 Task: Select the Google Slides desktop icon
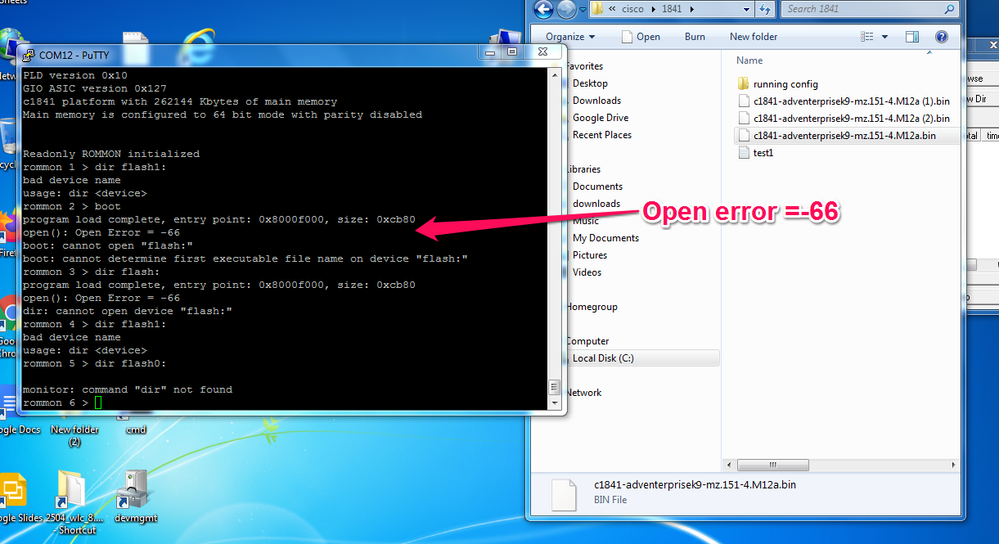tap(18, 498)
